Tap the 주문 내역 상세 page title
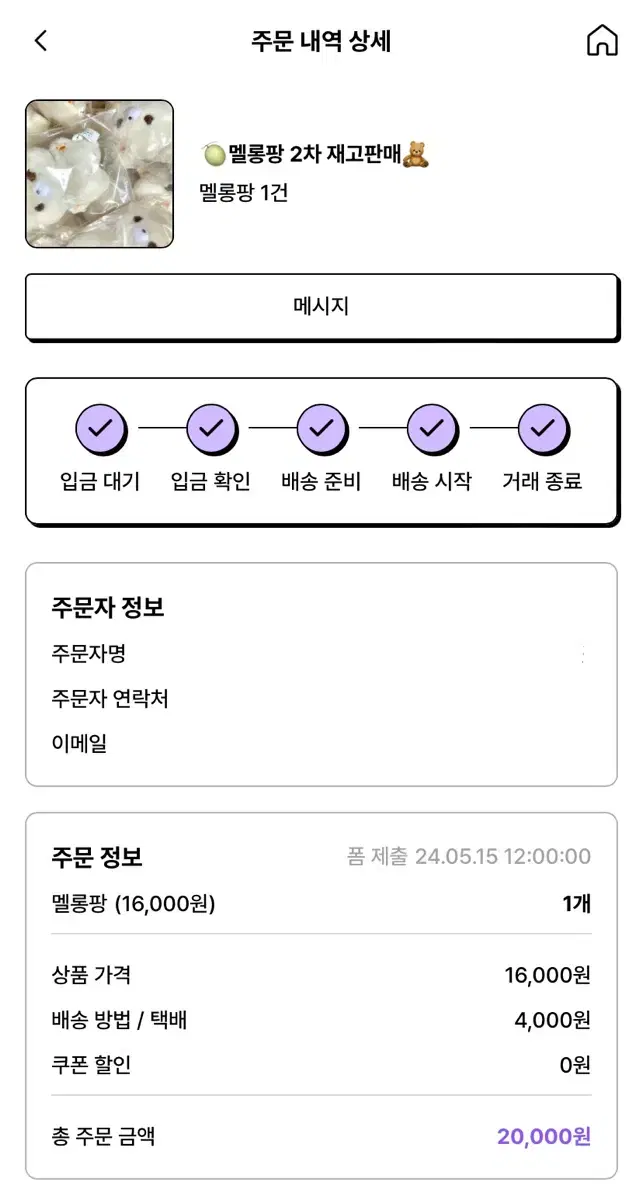The width and height of the screenshot is (643, 1200). (321, 41)
